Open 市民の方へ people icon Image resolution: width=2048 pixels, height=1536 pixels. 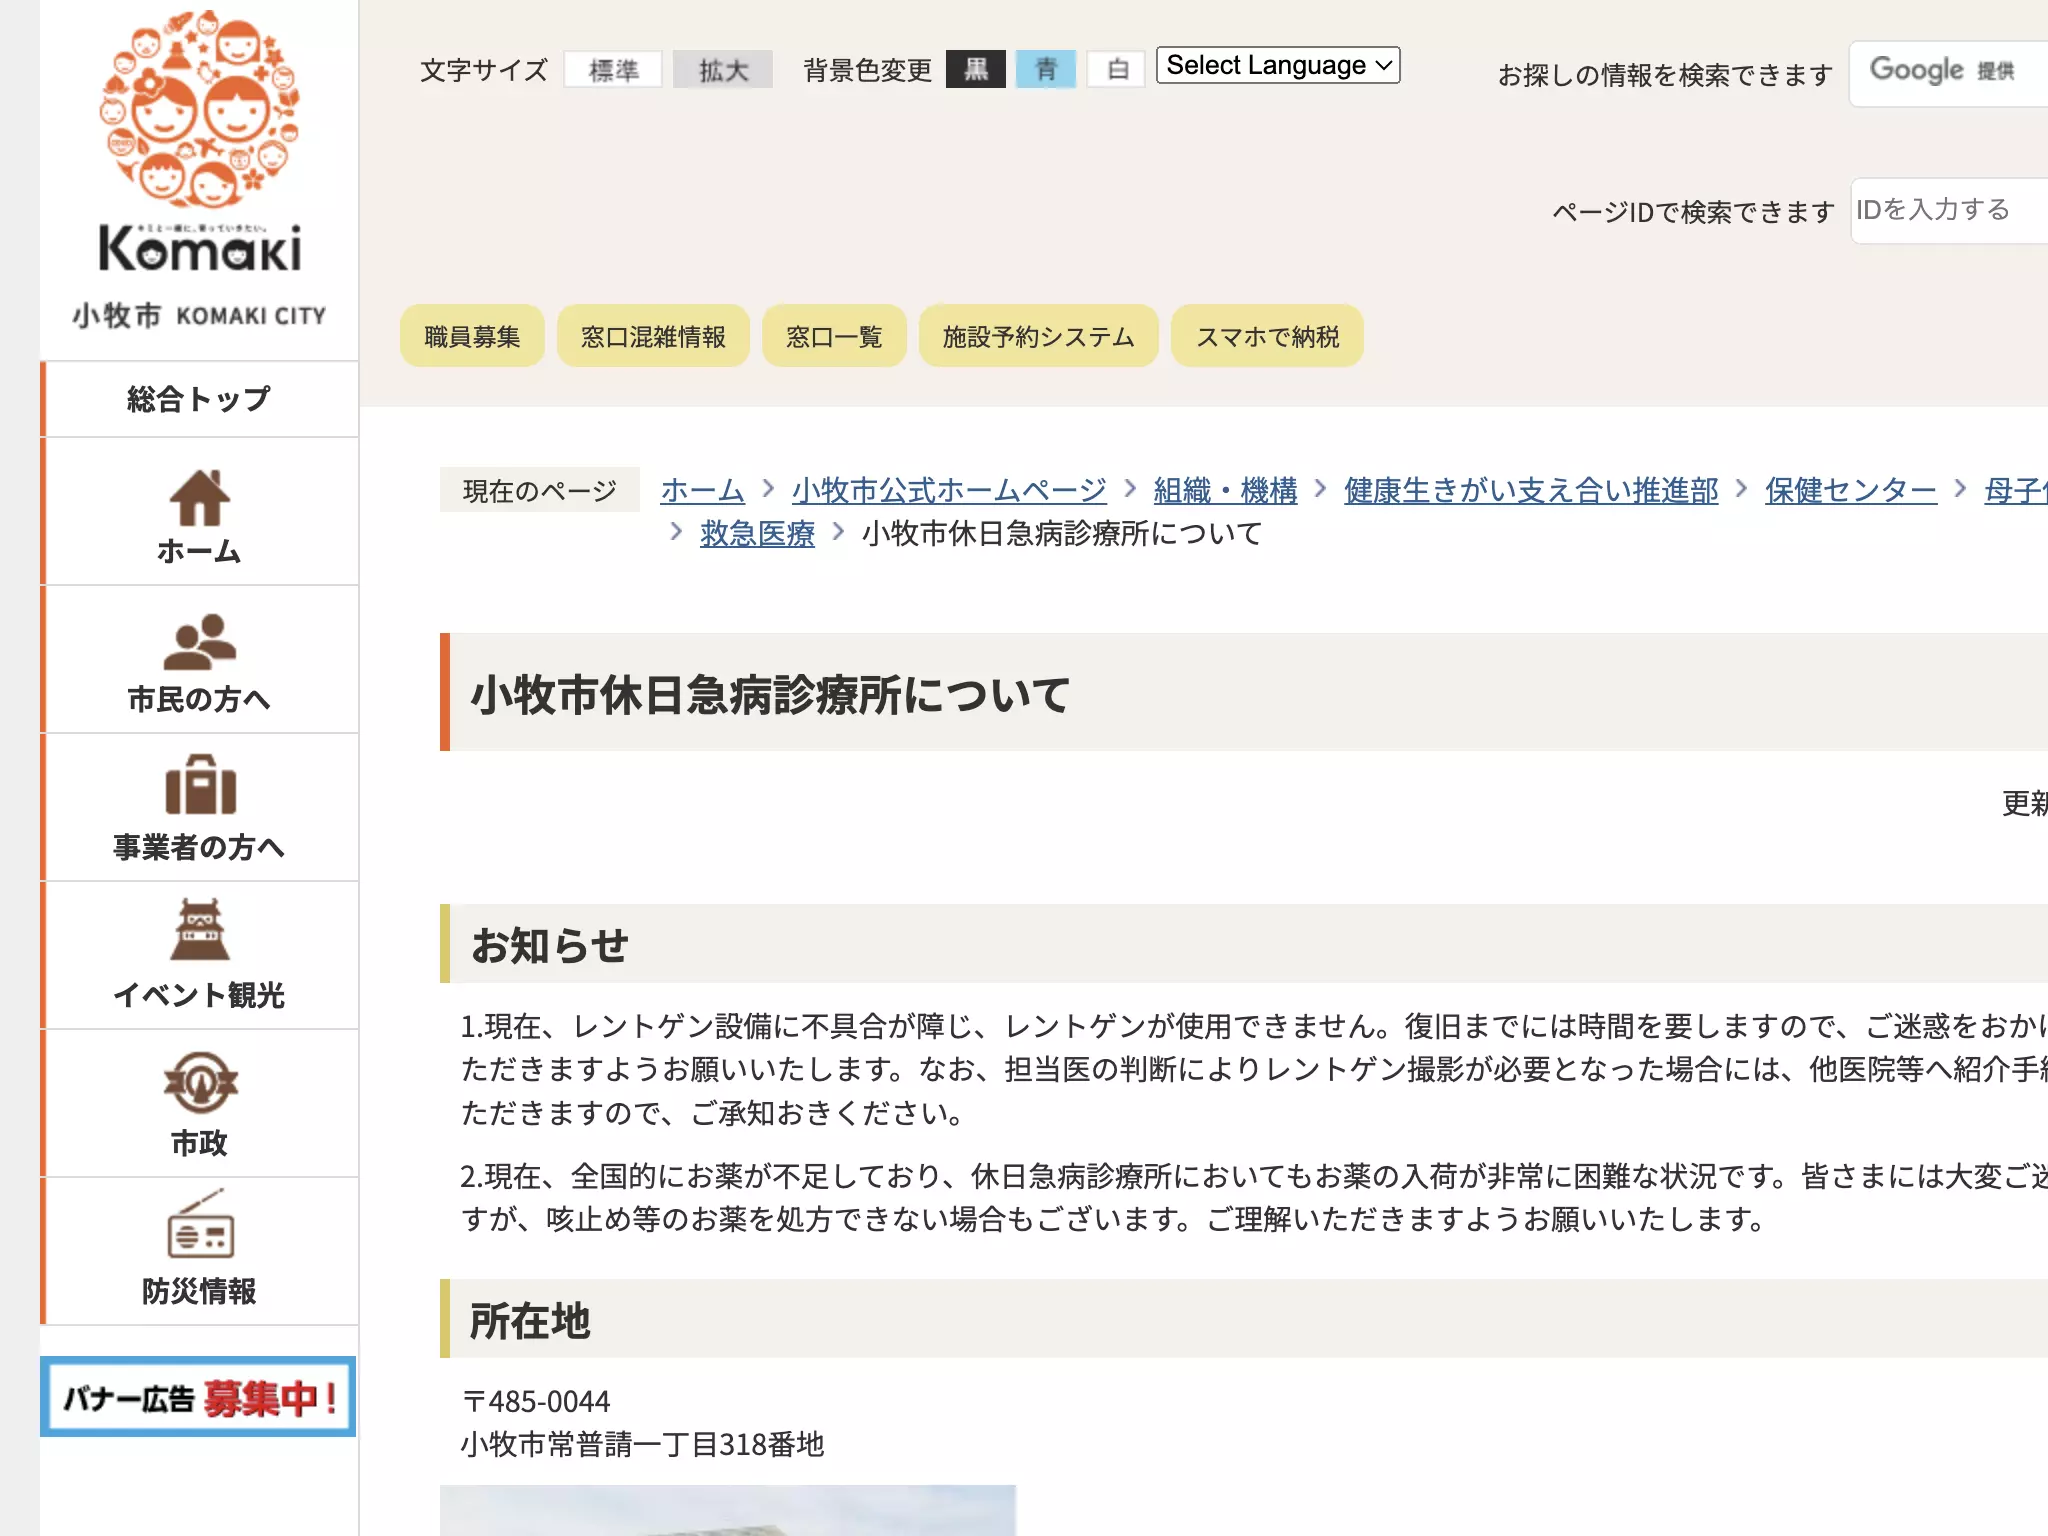coord(199,642)
